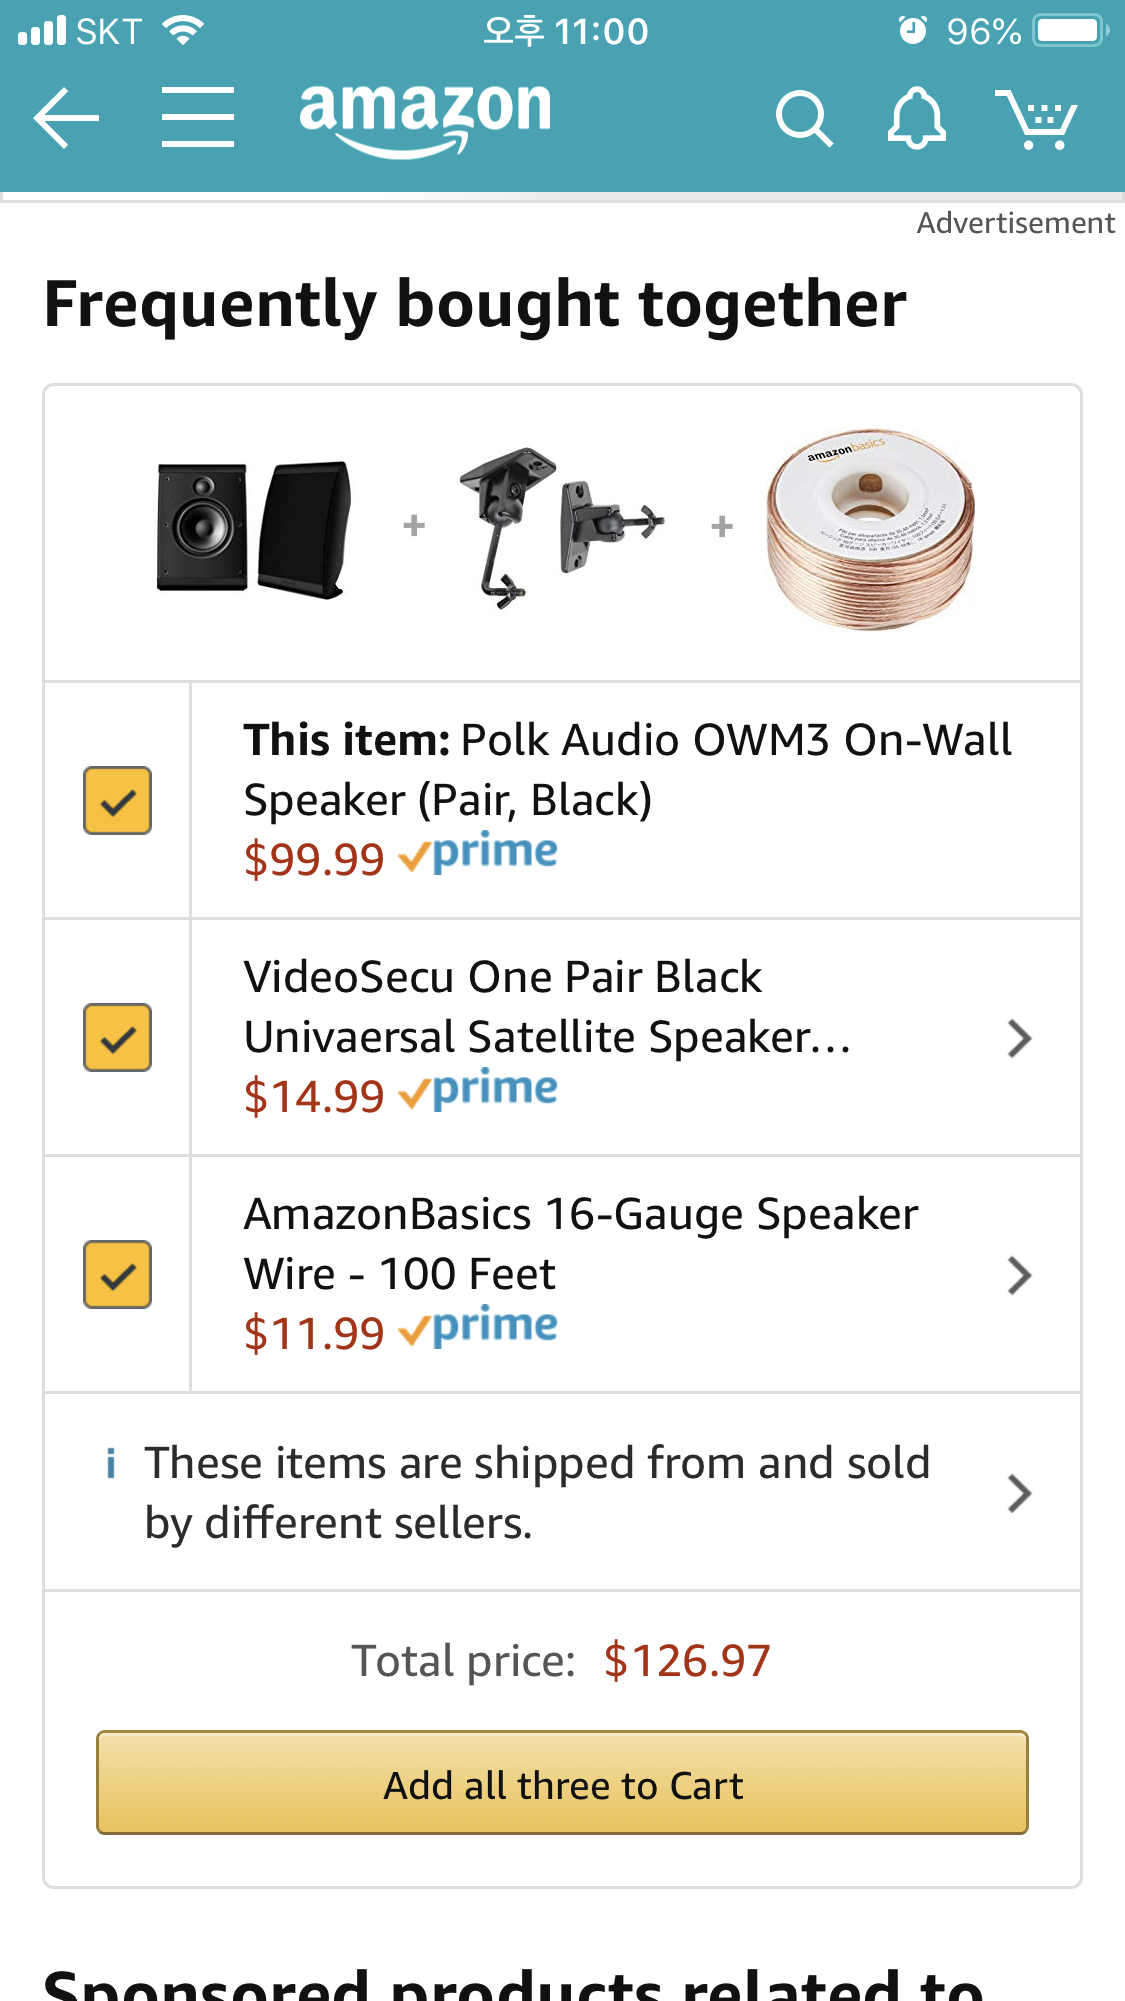Tap the back arrow icon
This screenshot has width=1125, height=2001.
(x=66, y=118)
